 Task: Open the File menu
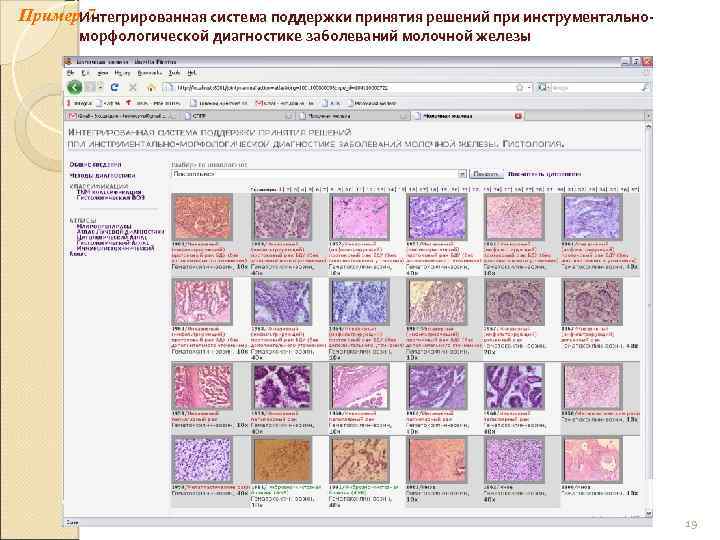click(x=70, y=73)
